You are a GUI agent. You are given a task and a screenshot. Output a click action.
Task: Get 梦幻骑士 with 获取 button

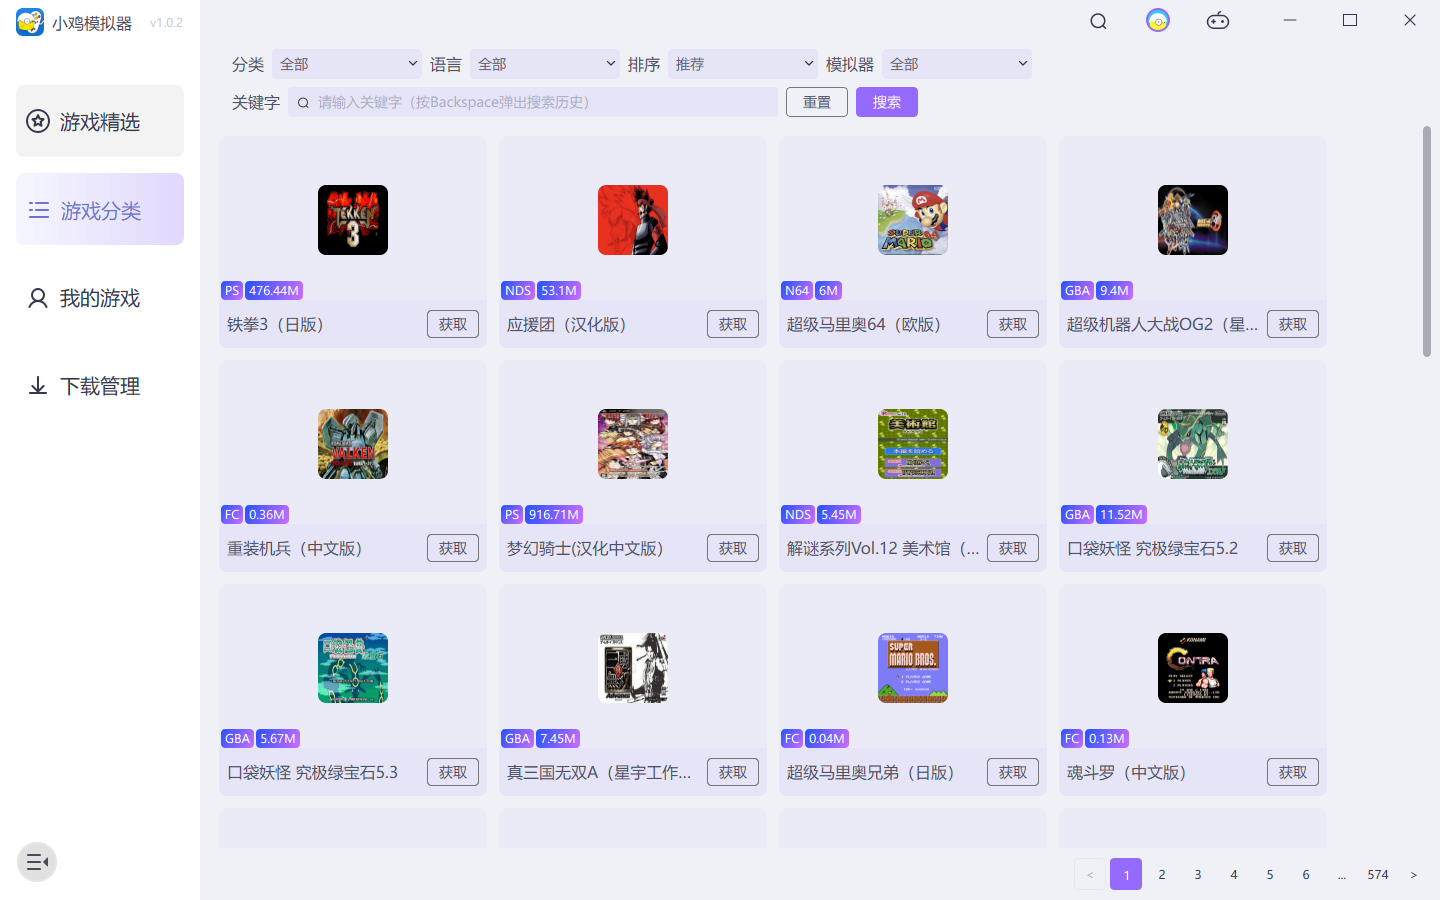(x=733, y=548)
